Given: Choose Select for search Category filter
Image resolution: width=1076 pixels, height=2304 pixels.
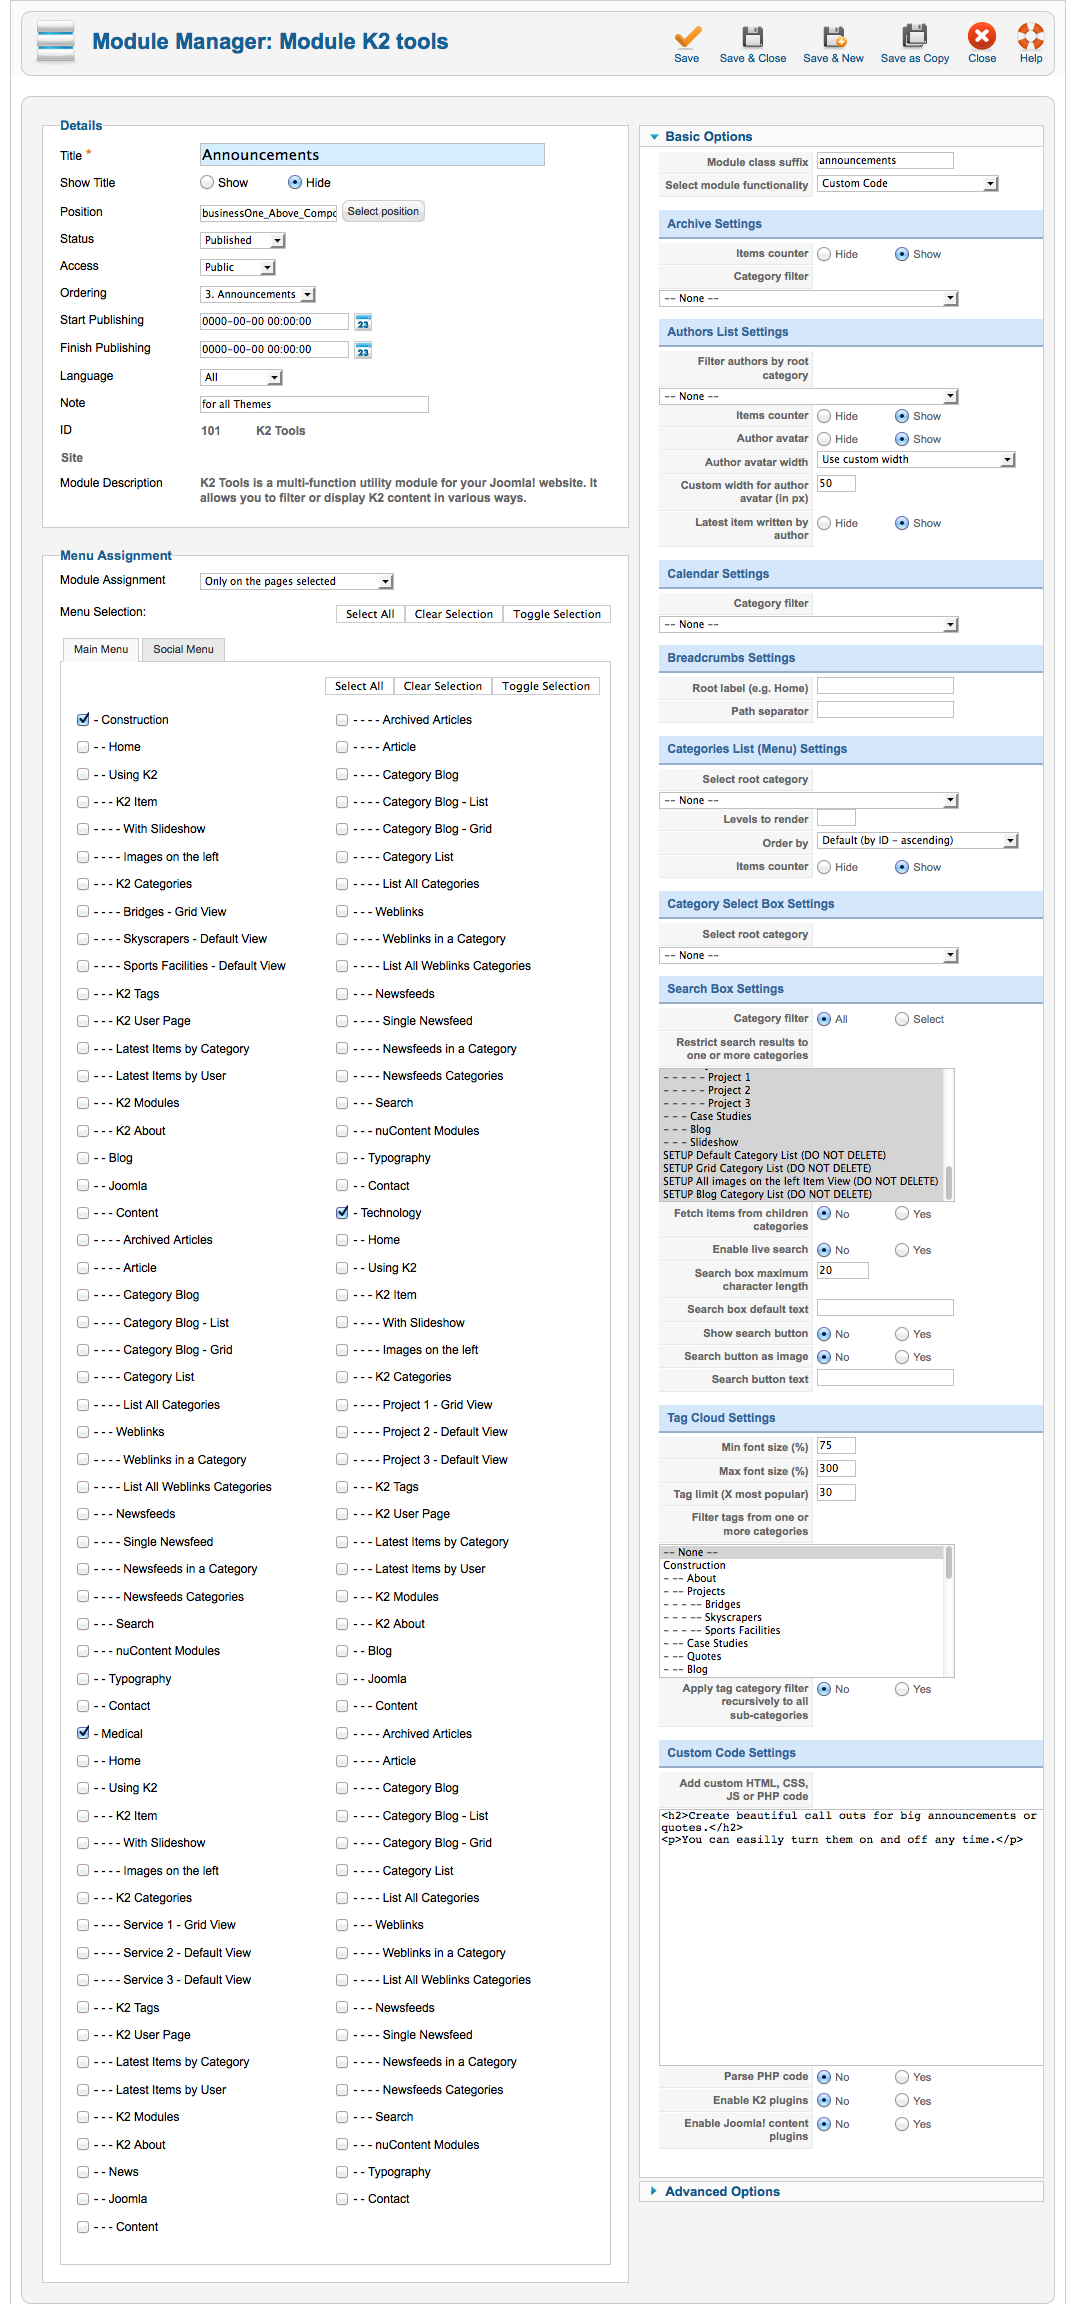Looking at the screenshot, I should [x=902, y=1019].
